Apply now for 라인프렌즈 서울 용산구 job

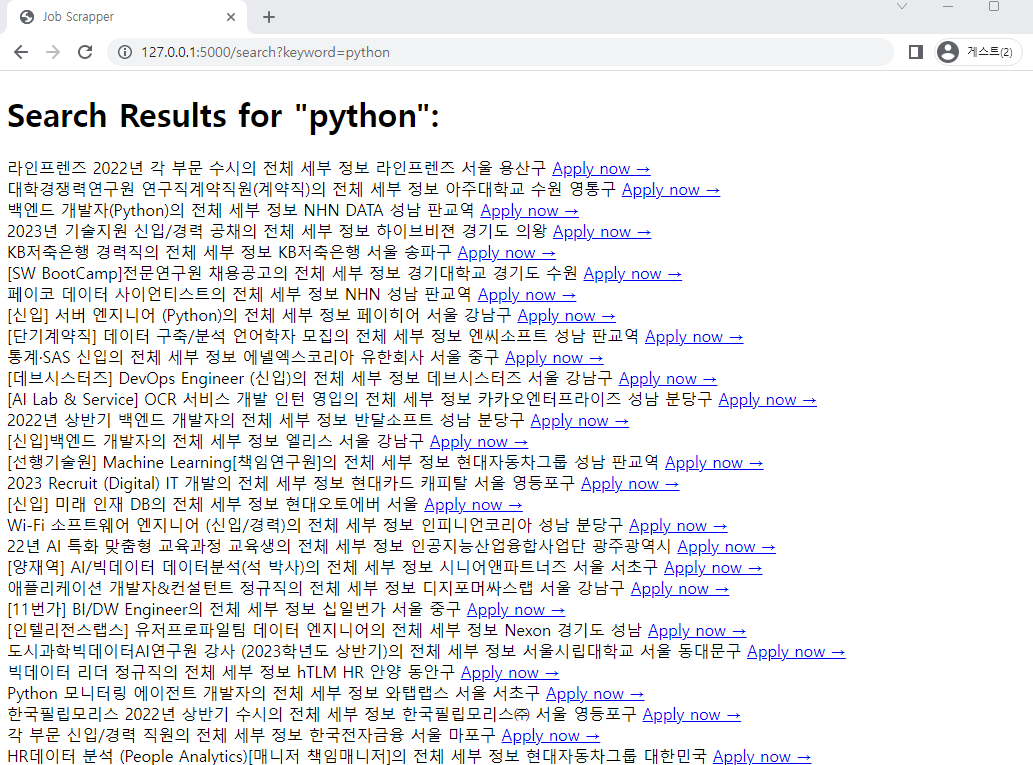[x=601, y=169]
